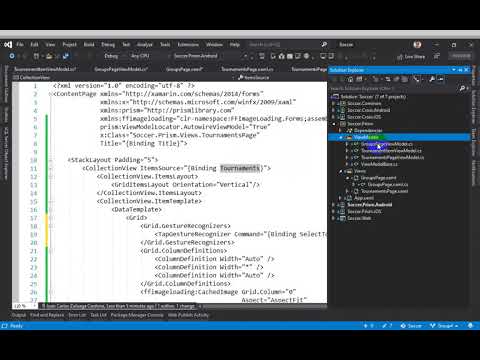
Task: Expand the Soccer.Common project
Action: pyautogui.click(x=333, y=104)
